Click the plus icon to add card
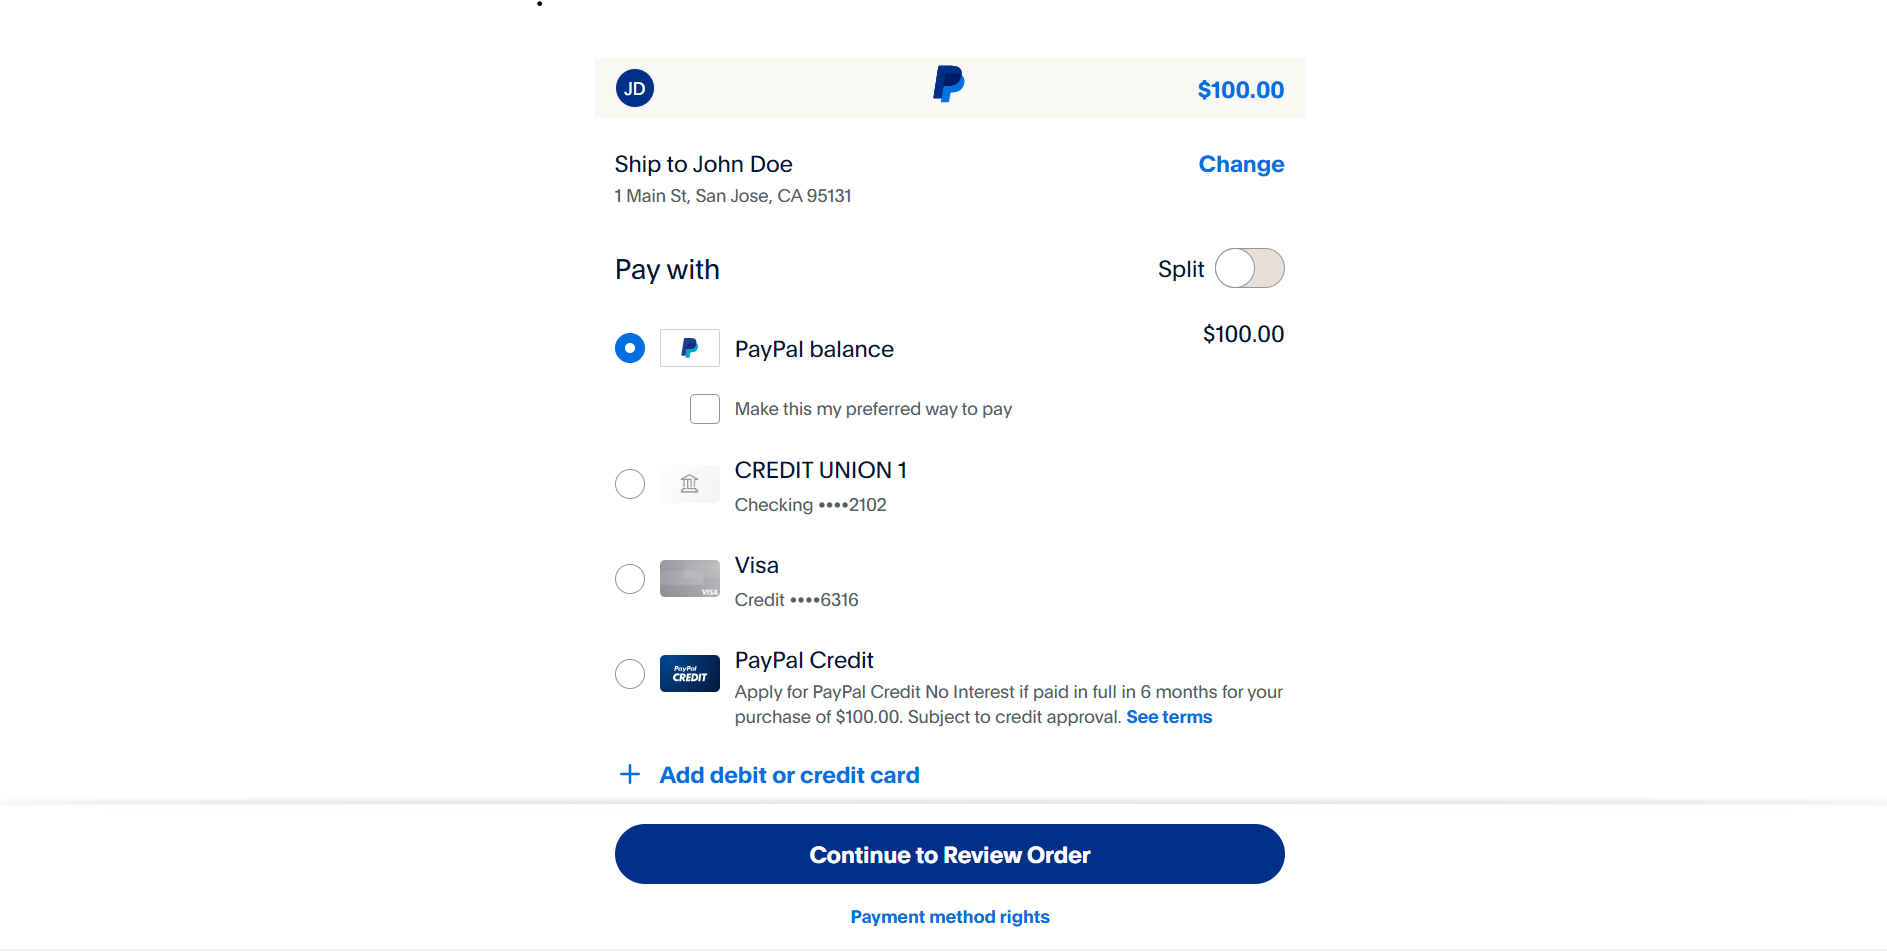 pos(630,775)
